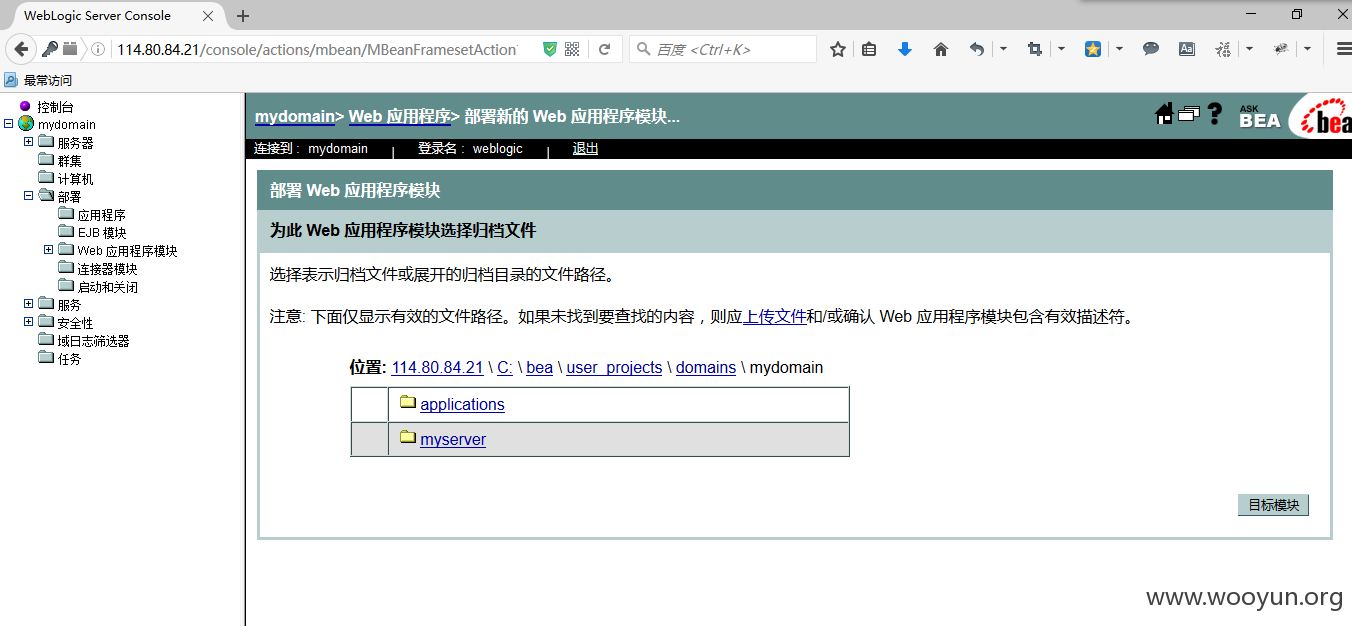Click the Aa reader icon in the toolbar

[x=1187, y=49]
